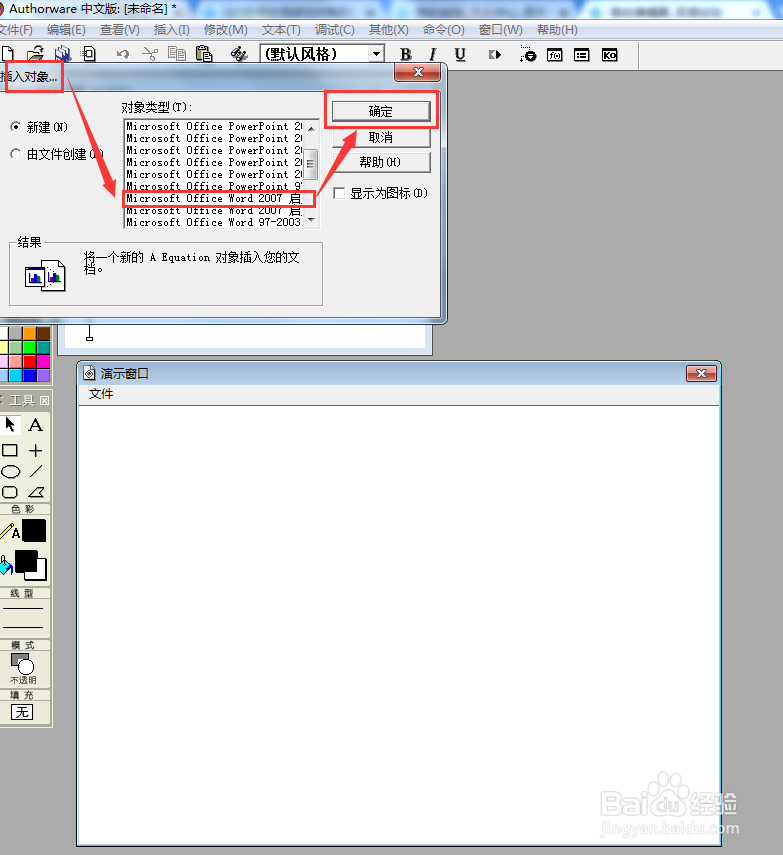Toggle Bold text formatting

coord(406,55)
